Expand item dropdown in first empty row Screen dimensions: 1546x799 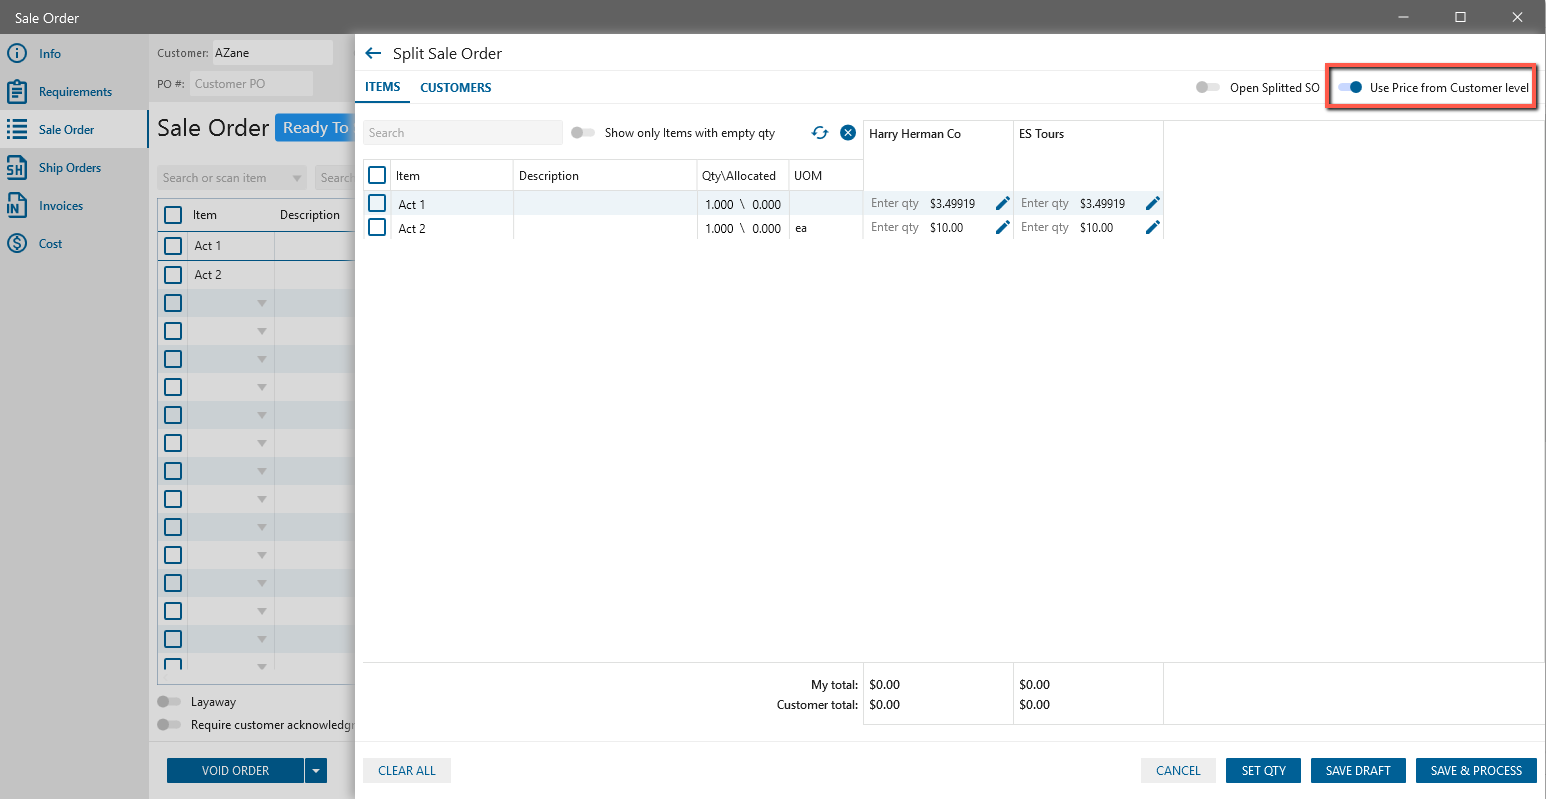pyautogui.click(x=262, y=303)
